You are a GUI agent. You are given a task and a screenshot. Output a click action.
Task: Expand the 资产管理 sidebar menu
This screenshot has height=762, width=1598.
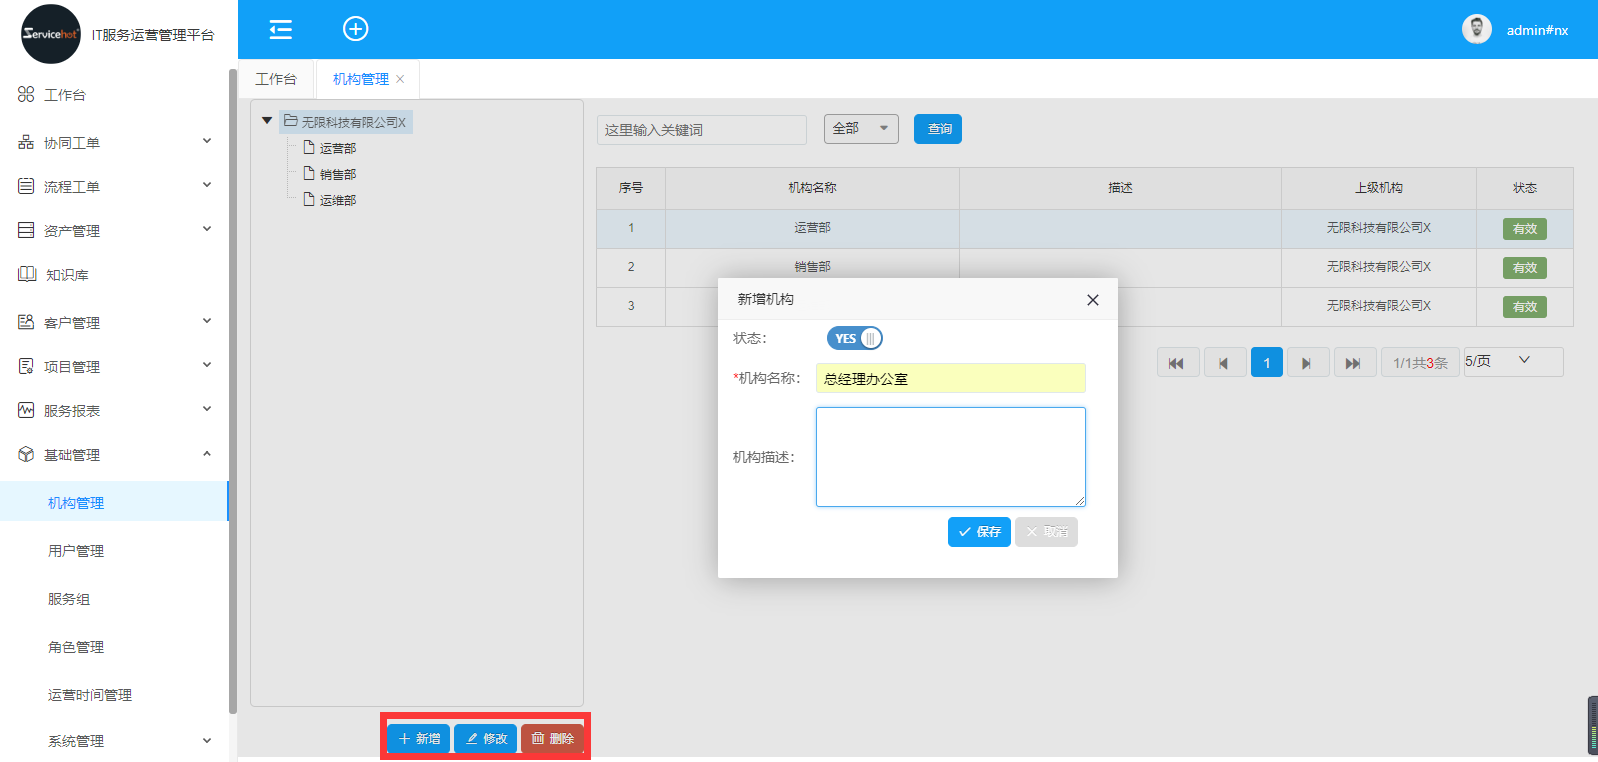pos(114,231)
